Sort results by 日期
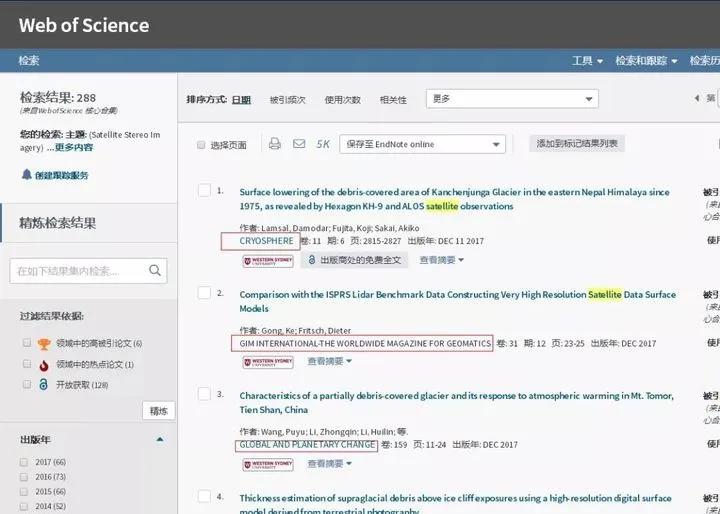Image resolution: width=720 pixels, height=514 pixels. point(241,100)
